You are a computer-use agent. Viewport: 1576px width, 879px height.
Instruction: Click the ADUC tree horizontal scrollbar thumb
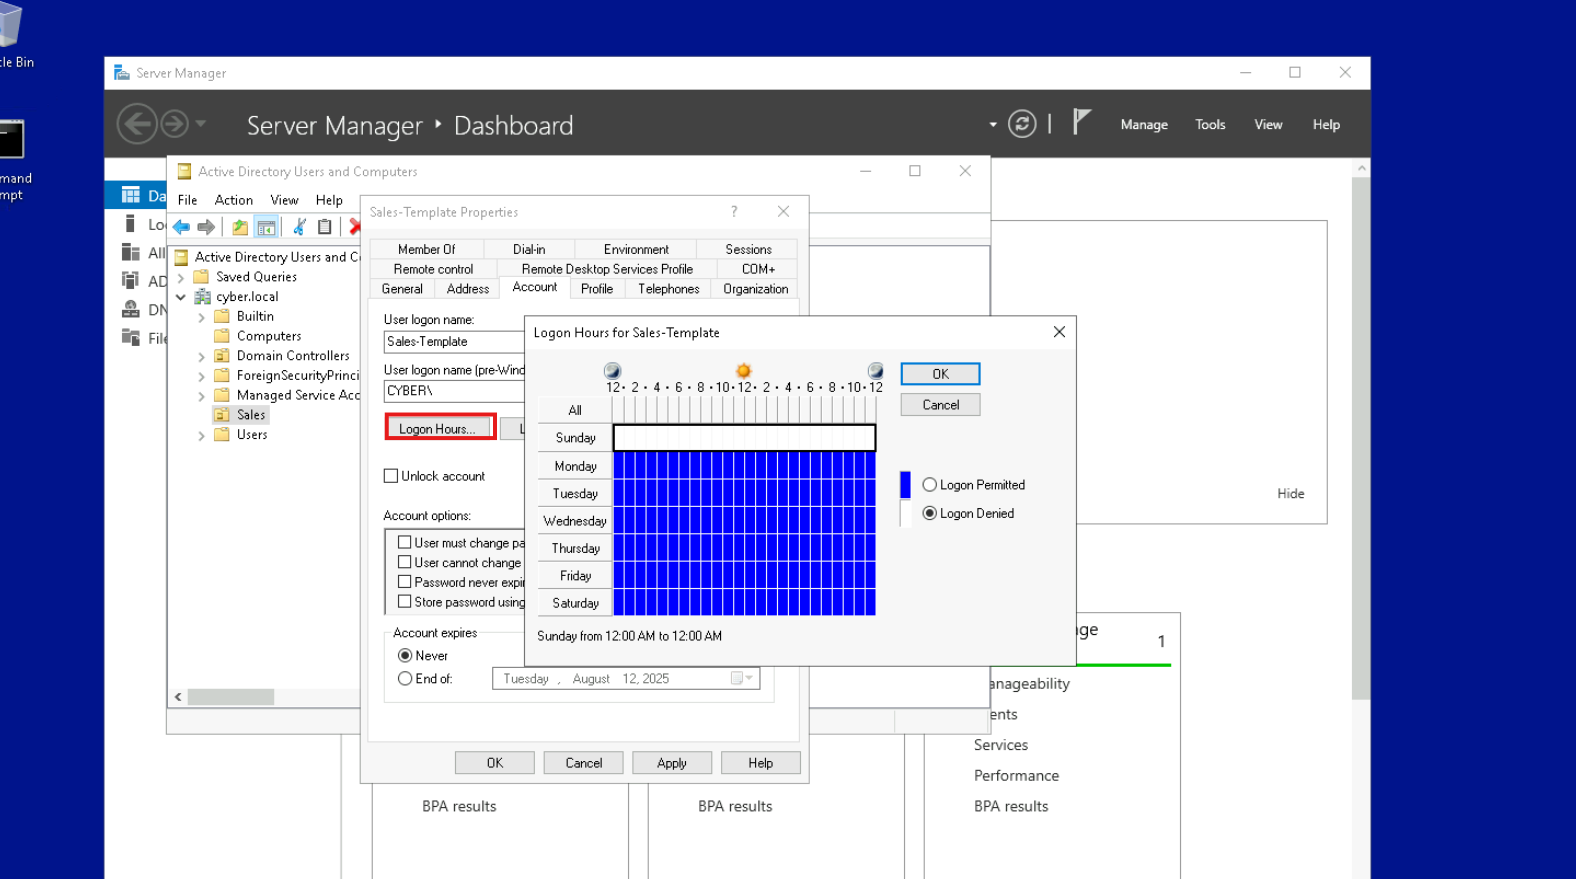[231, 697]
